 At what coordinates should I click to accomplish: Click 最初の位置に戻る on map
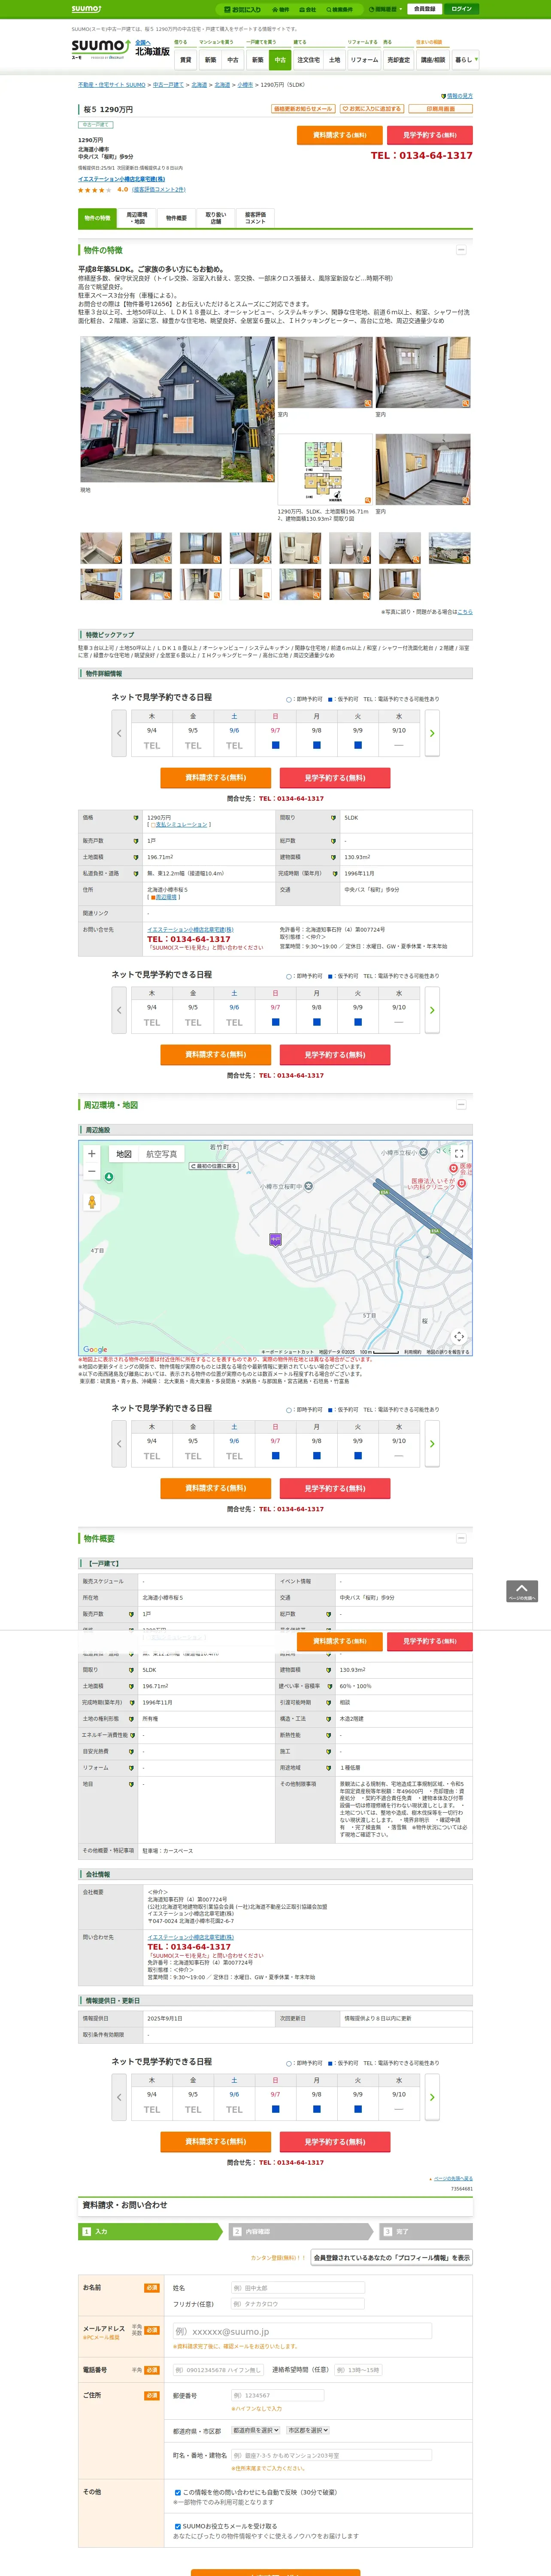tap(215, 1166)
